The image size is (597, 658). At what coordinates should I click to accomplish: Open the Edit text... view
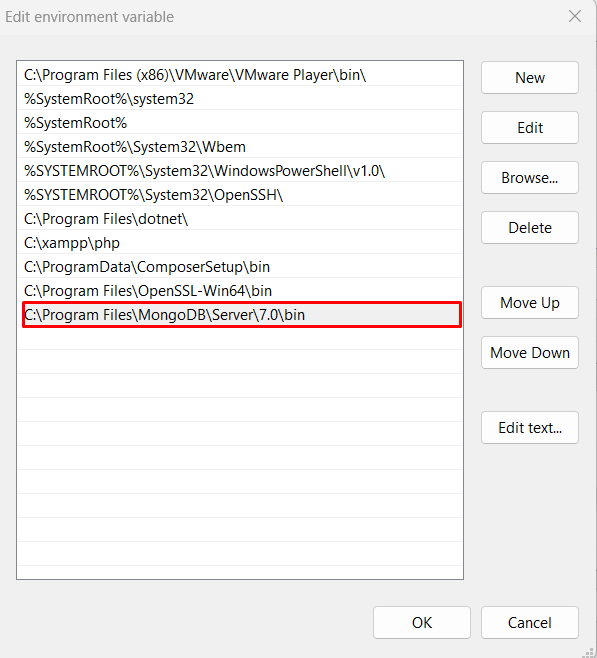click(x=530, y=428)
